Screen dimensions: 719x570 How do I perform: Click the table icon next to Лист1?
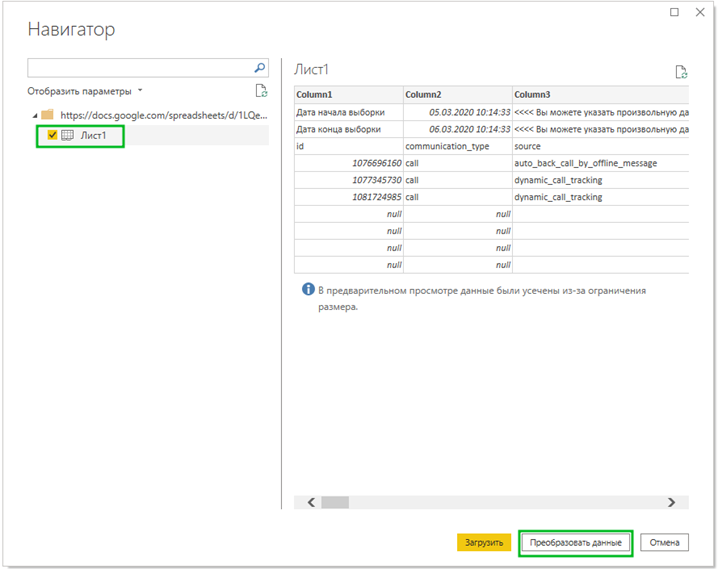click(x=68, y=135)
